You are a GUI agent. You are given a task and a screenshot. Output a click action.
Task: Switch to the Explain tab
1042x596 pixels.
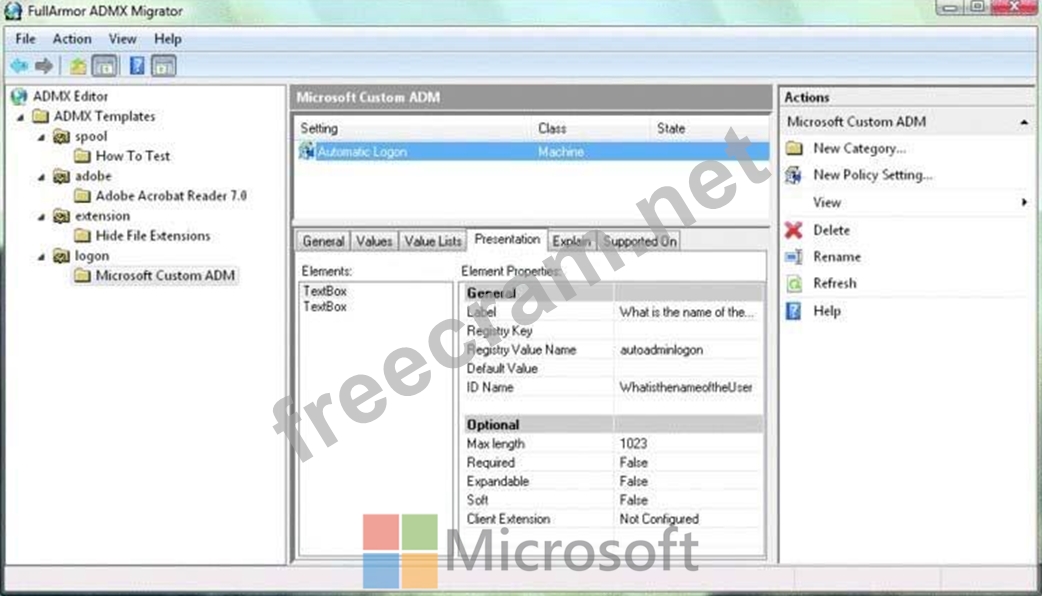(x=572, y=241)
